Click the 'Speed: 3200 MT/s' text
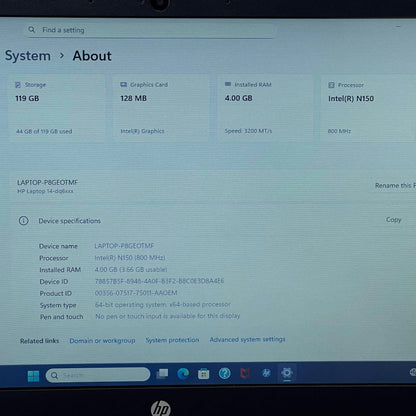 [248, 131]
